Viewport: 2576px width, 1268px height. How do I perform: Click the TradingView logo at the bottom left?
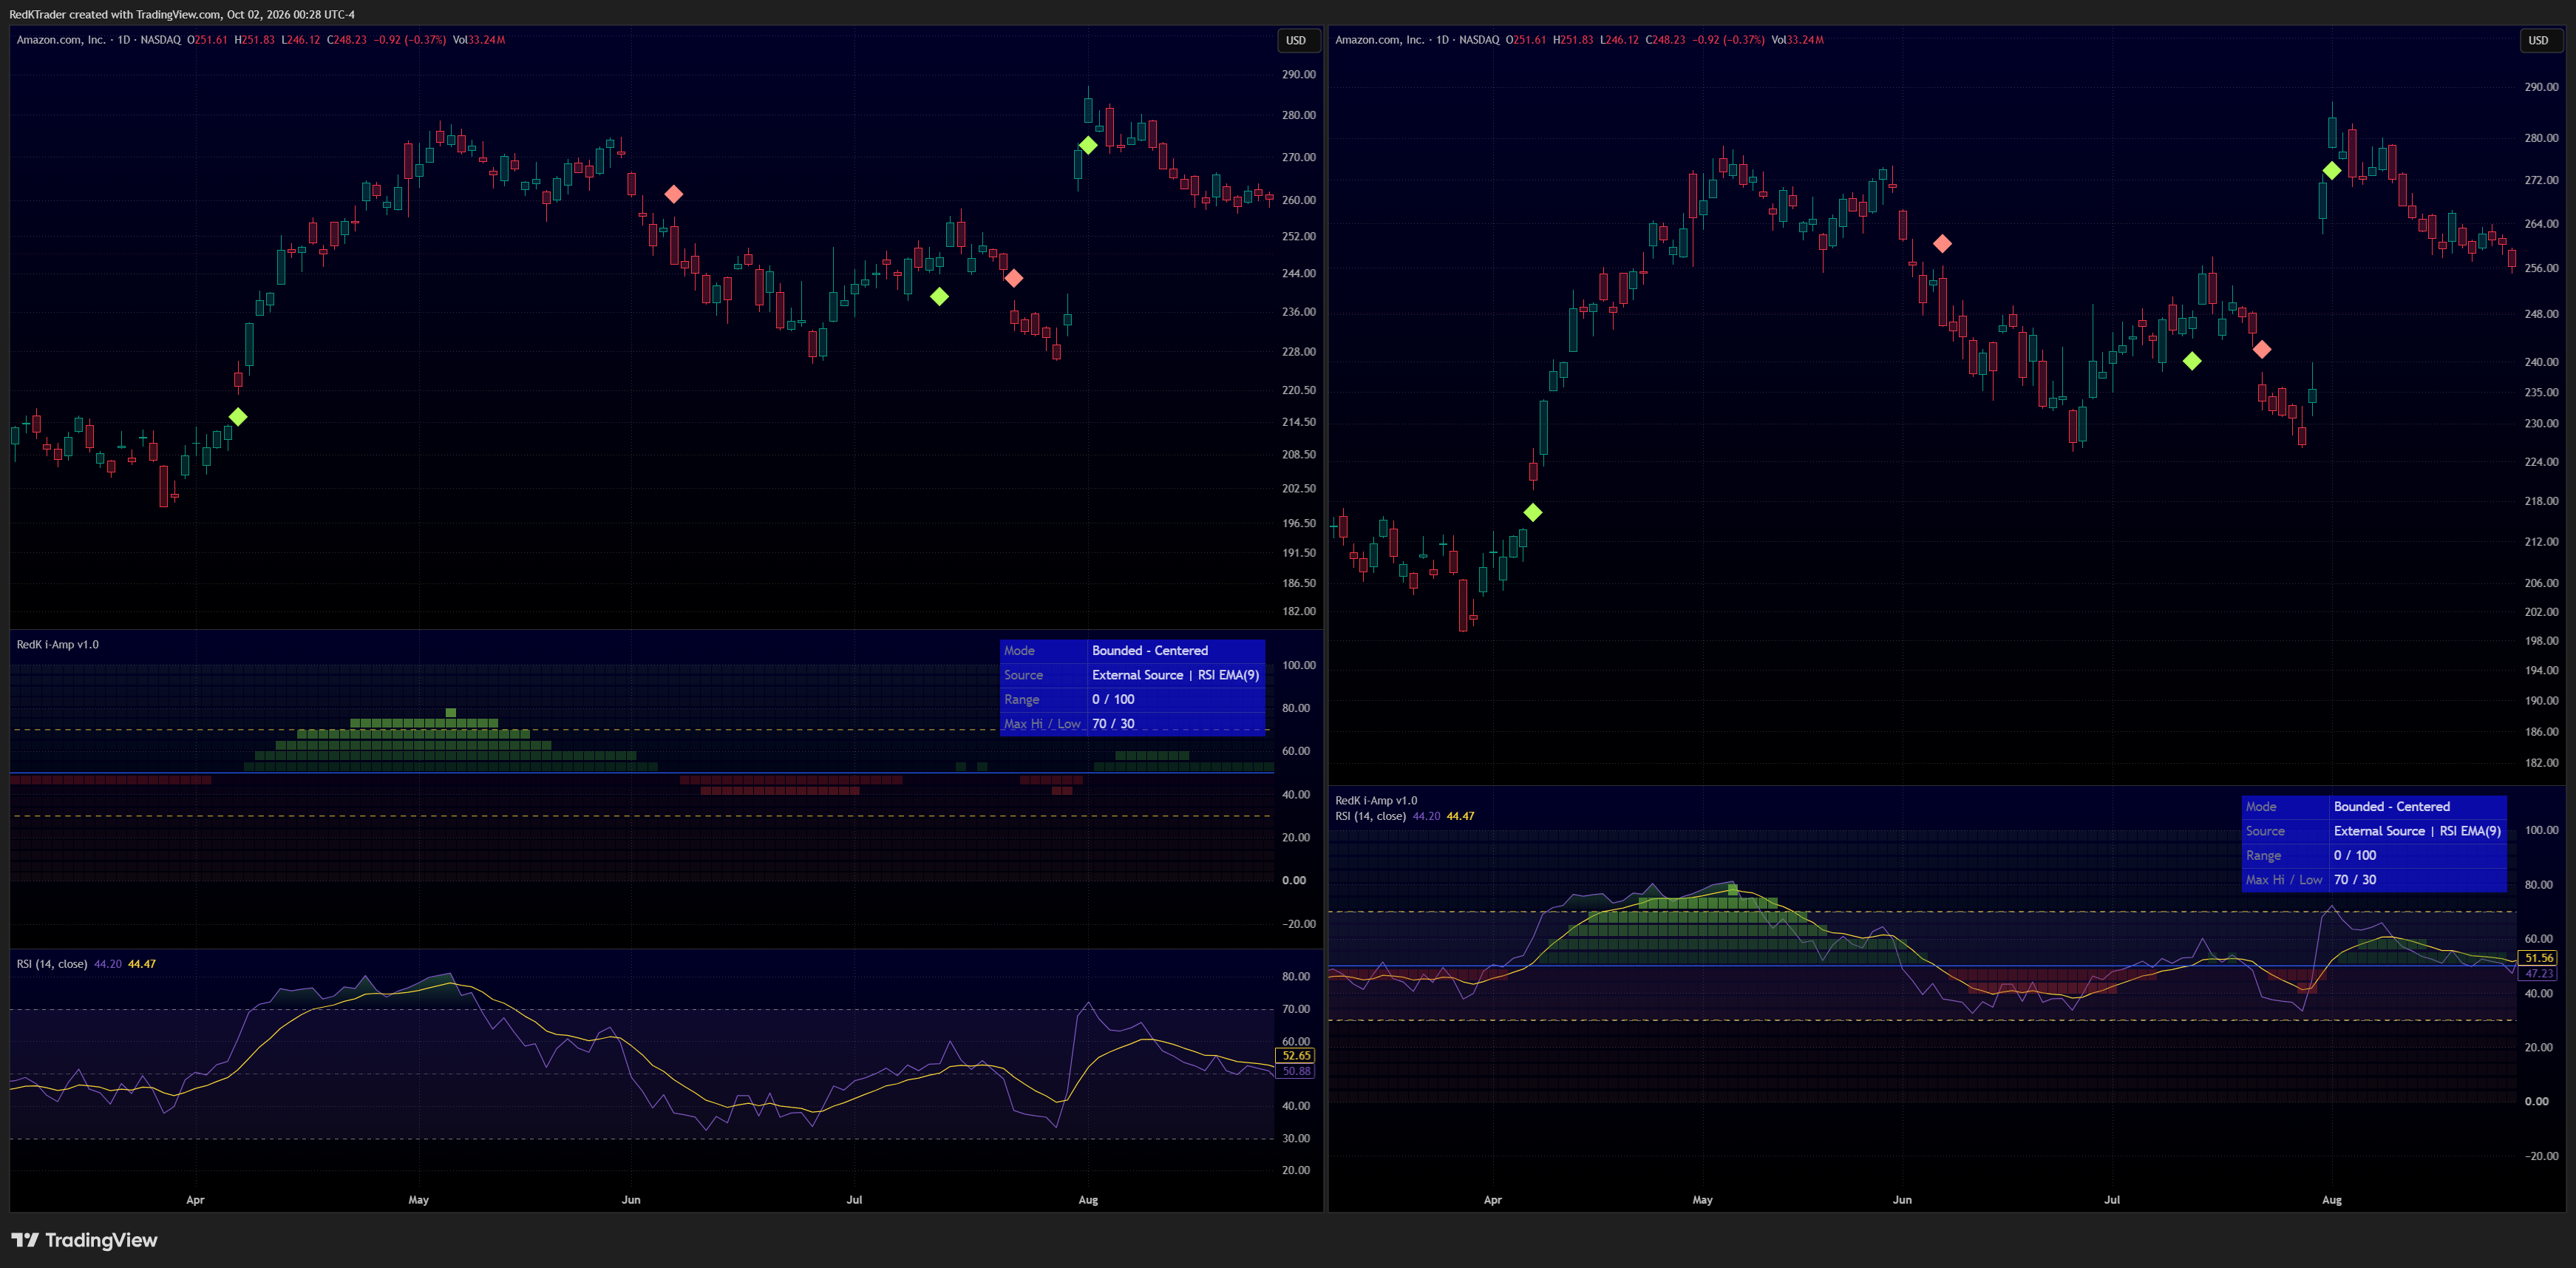tap(84, 1240)
